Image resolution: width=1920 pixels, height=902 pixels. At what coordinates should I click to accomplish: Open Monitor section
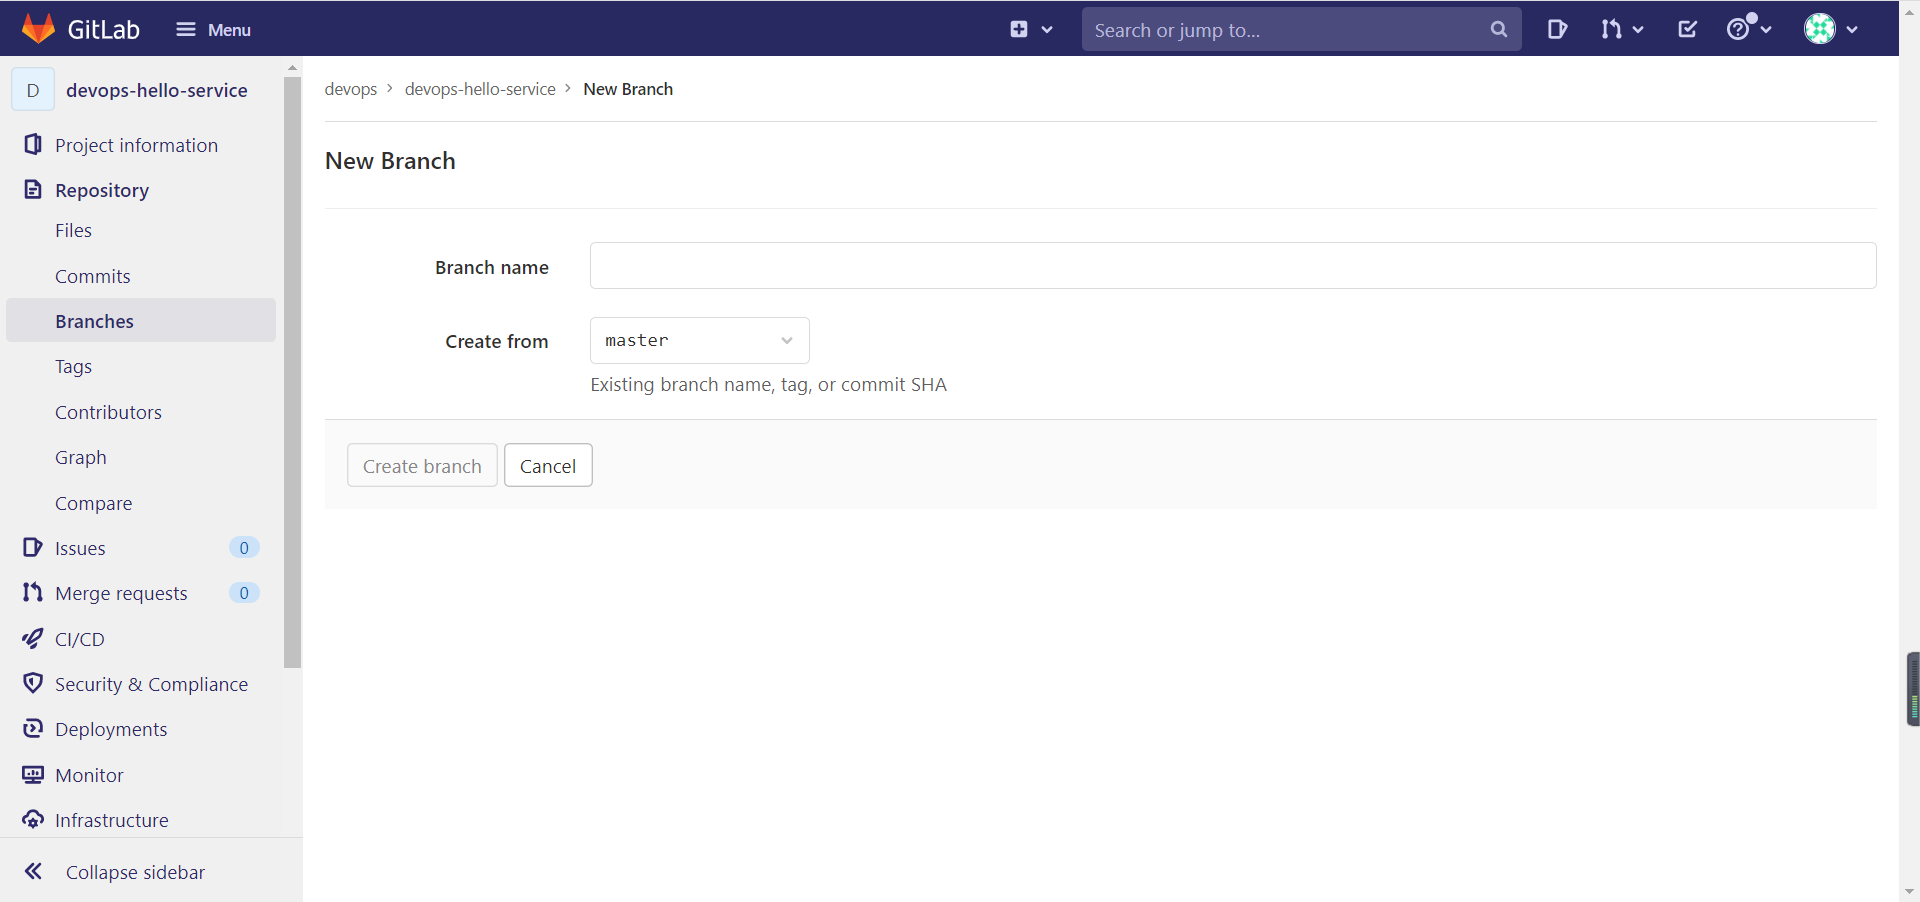(89, 775)
